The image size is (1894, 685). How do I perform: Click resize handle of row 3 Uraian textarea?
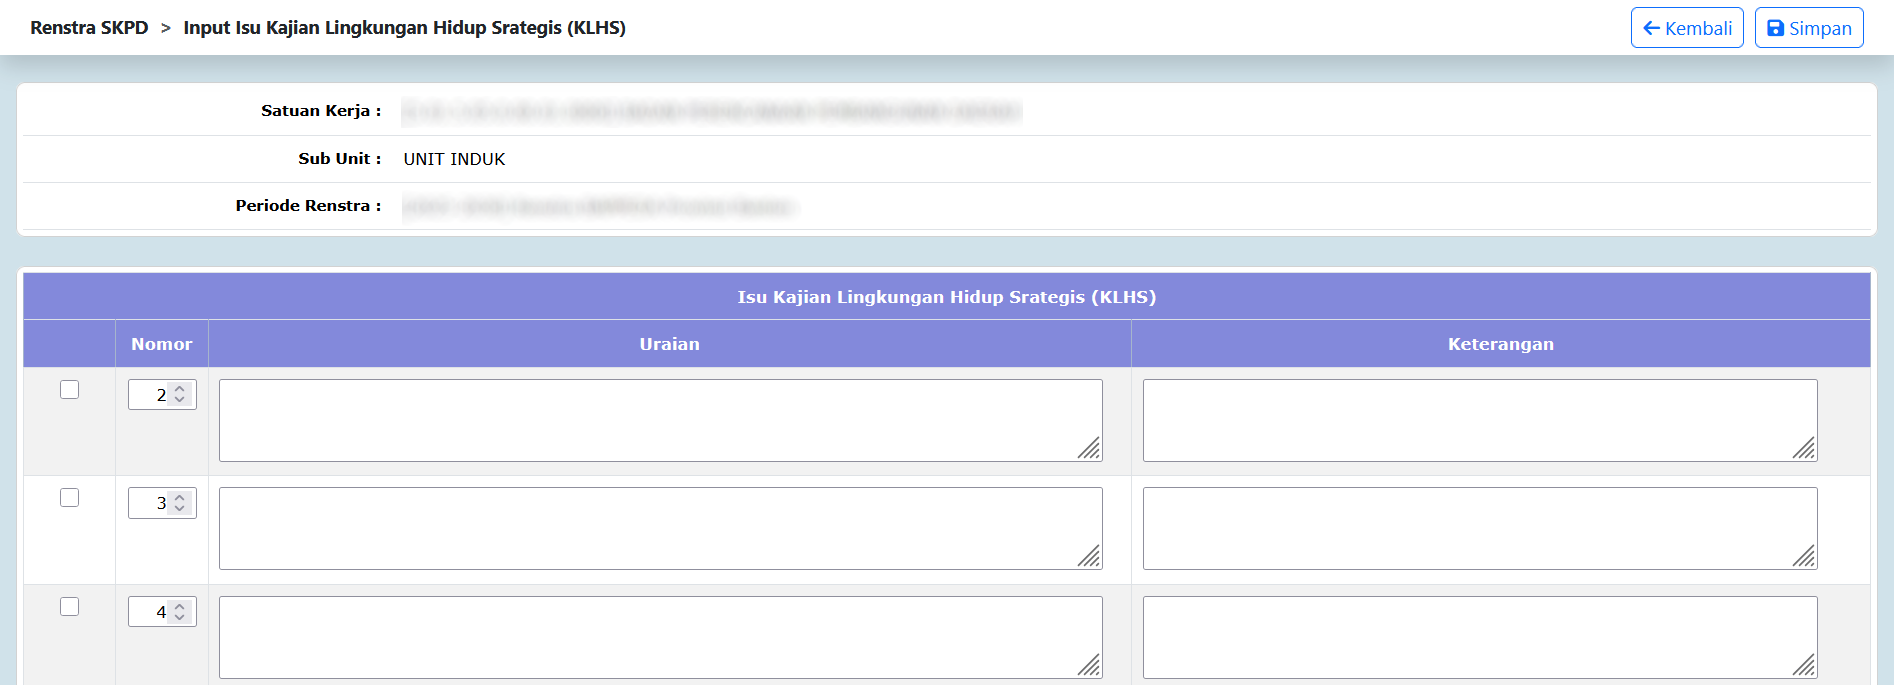coord(1090,558)
